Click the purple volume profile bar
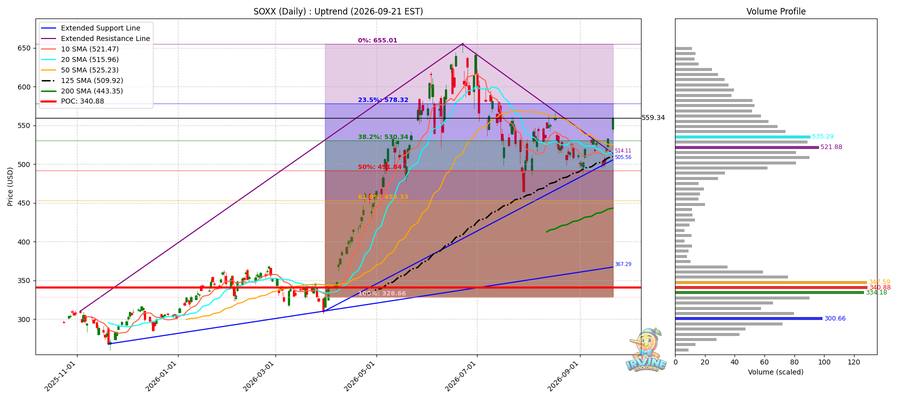The width and height of the screenshot is (900, 400). pyautogui.click(x=747, y=147)
